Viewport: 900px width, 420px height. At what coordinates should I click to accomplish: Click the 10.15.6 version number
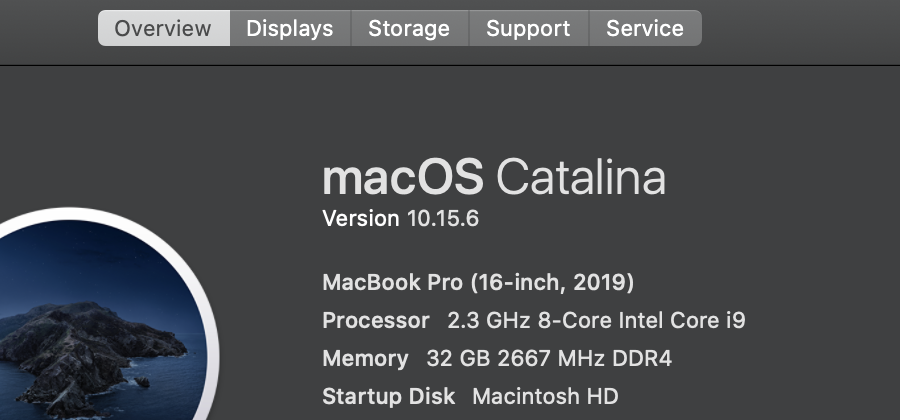443,219
